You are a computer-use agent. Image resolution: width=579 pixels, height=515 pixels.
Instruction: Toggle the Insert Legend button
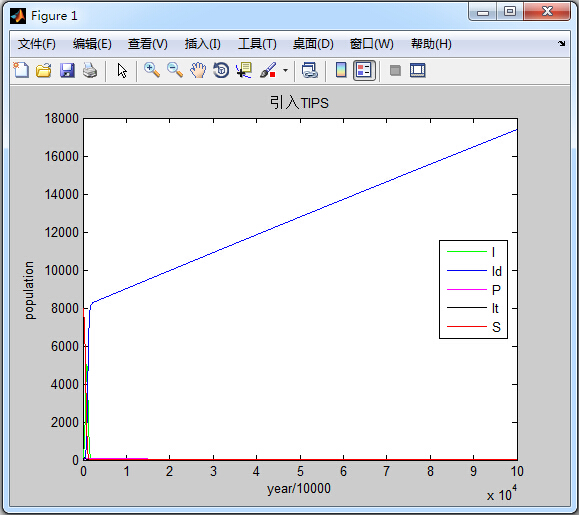(364, 70)
